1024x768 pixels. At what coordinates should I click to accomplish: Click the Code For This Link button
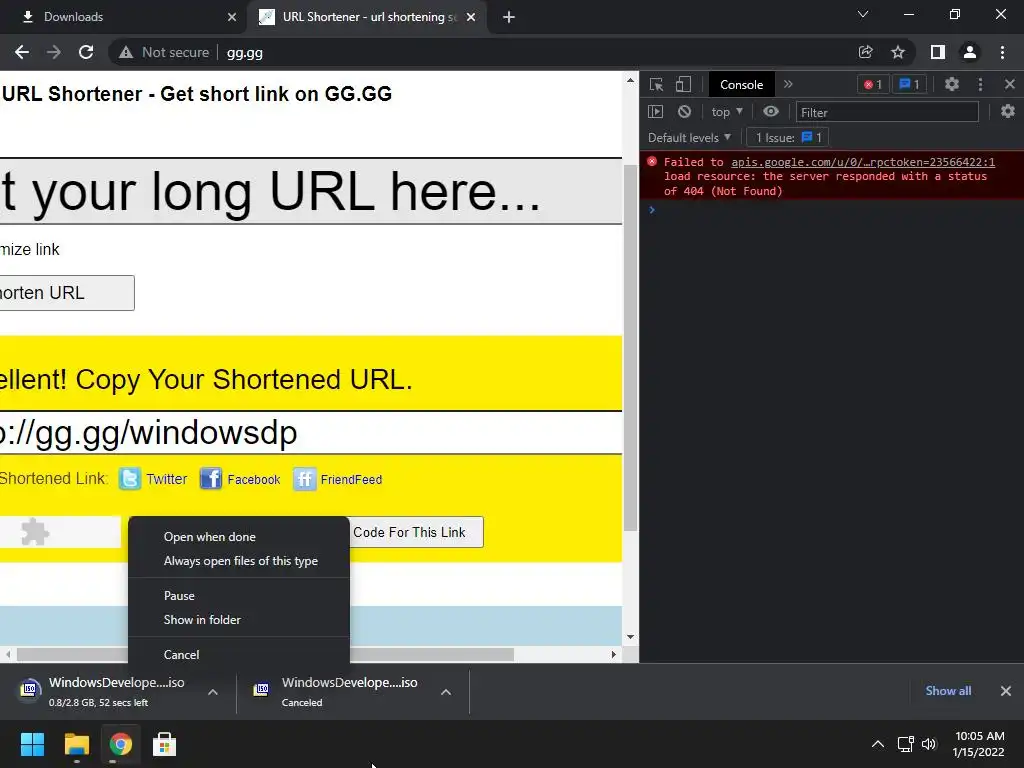point(416,532)
